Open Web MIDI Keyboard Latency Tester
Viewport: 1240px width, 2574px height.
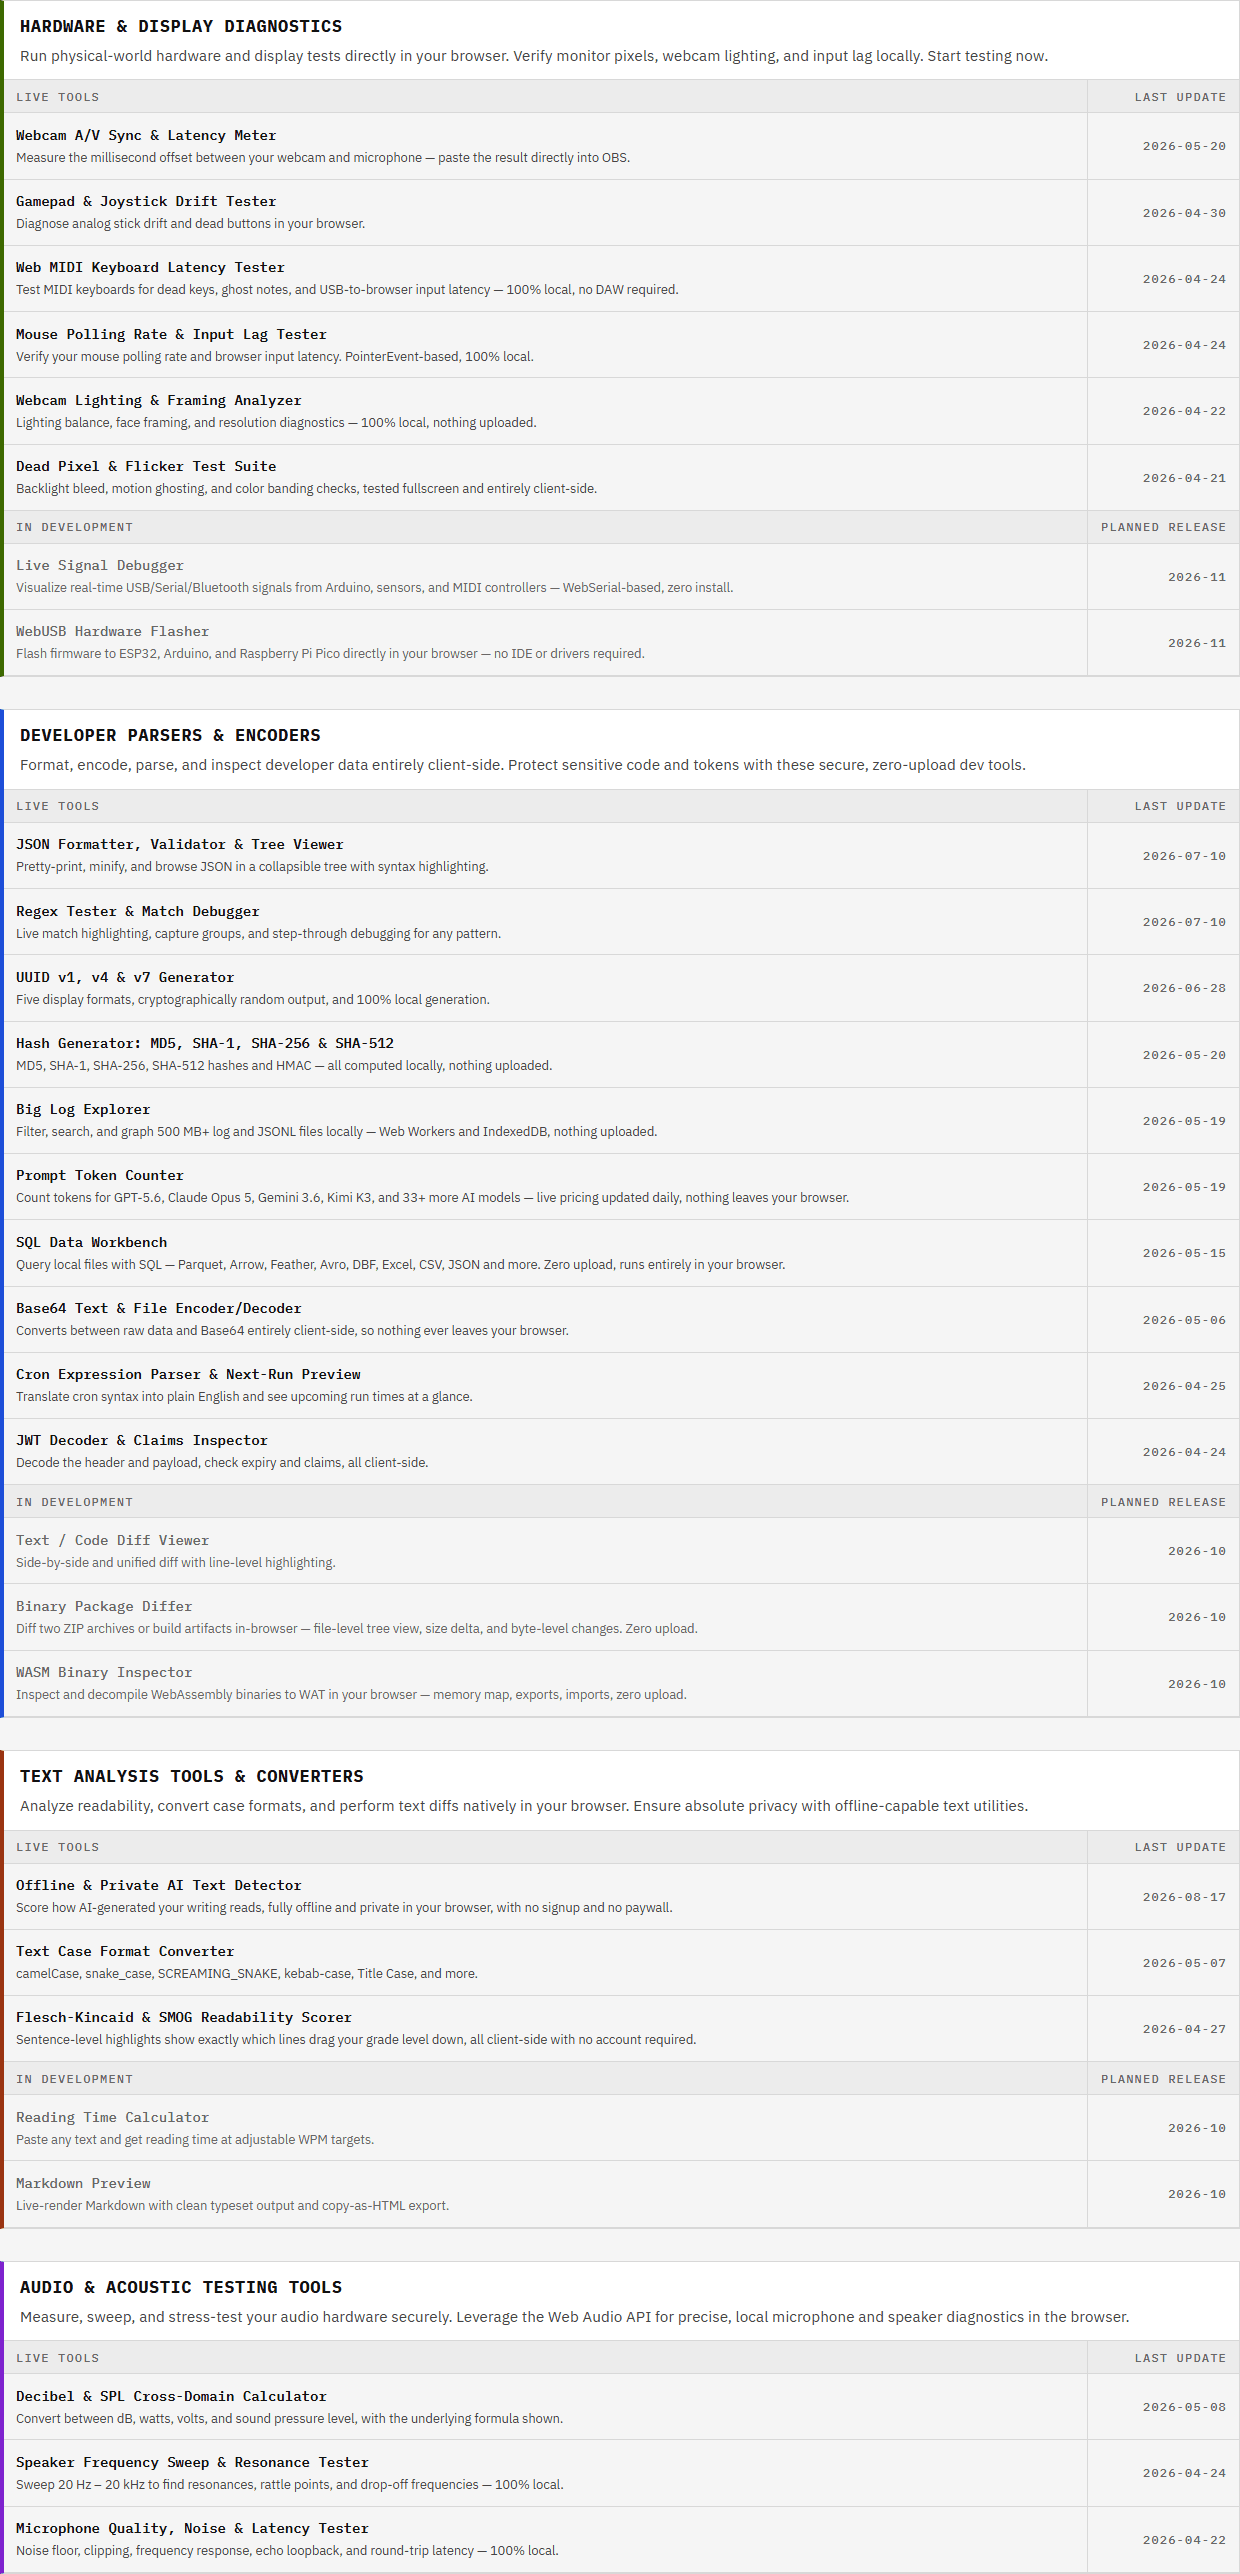click(x=150, y=268)
